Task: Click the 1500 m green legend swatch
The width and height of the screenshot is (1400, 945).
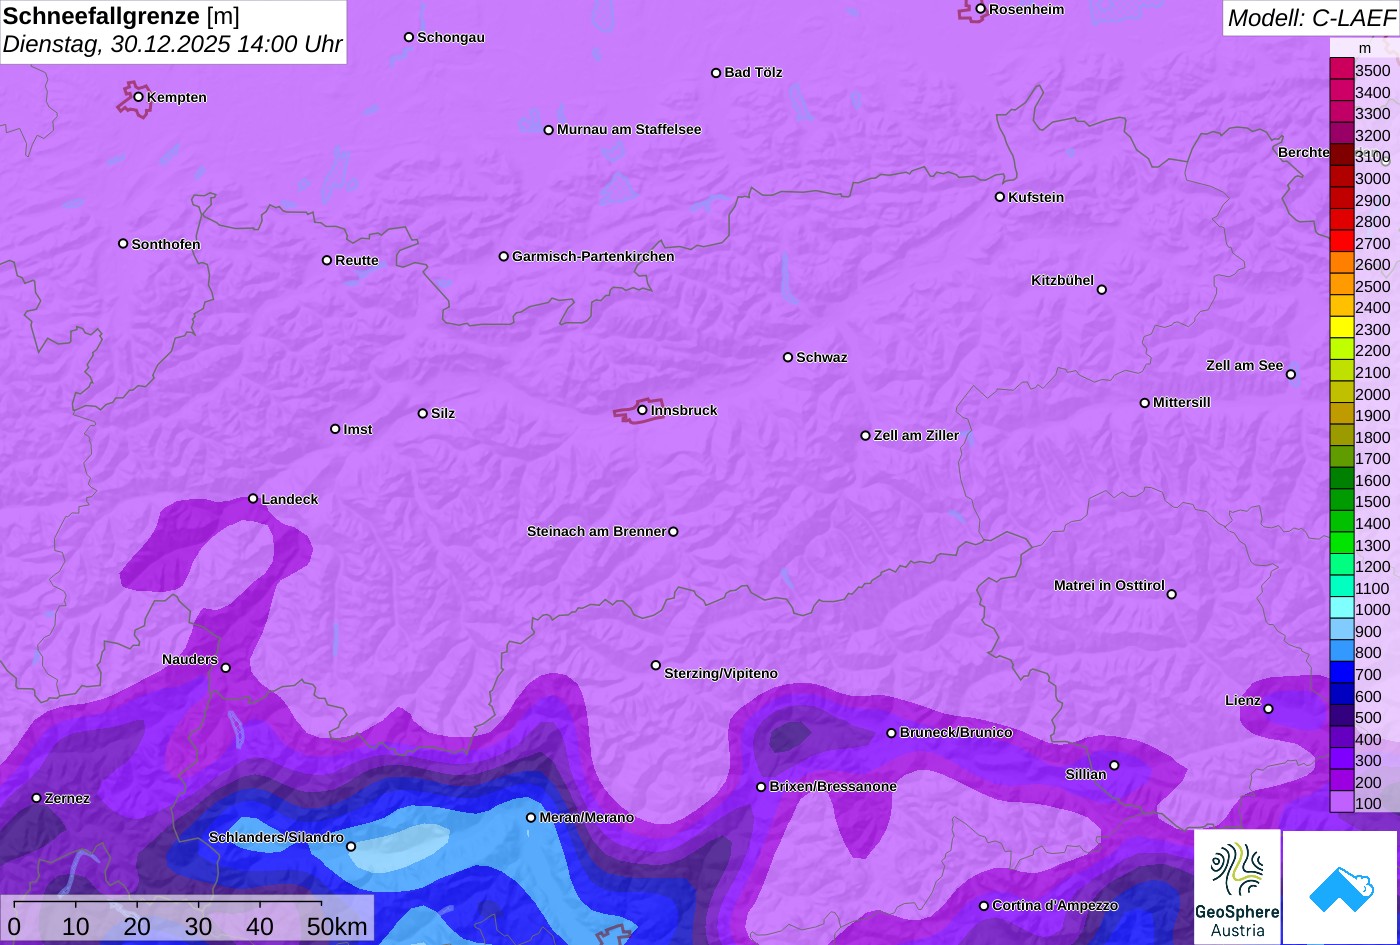Action: click(x=1341, y=501)
